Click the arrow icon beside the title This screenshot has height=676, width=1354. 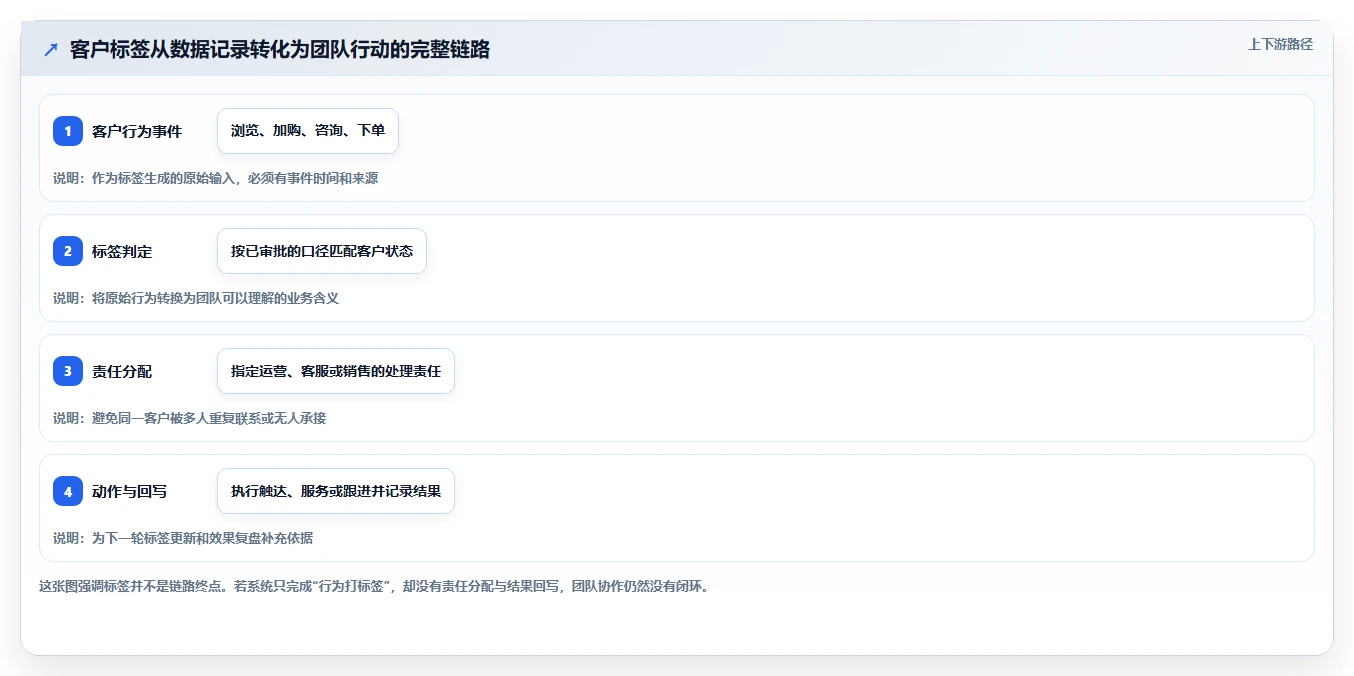pos(50,49)
